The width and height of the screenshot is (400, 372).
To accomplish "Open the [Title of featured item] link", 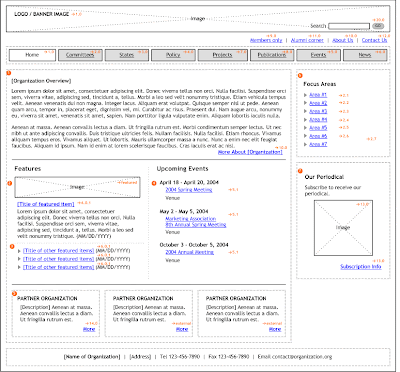I will pos(46,204).
